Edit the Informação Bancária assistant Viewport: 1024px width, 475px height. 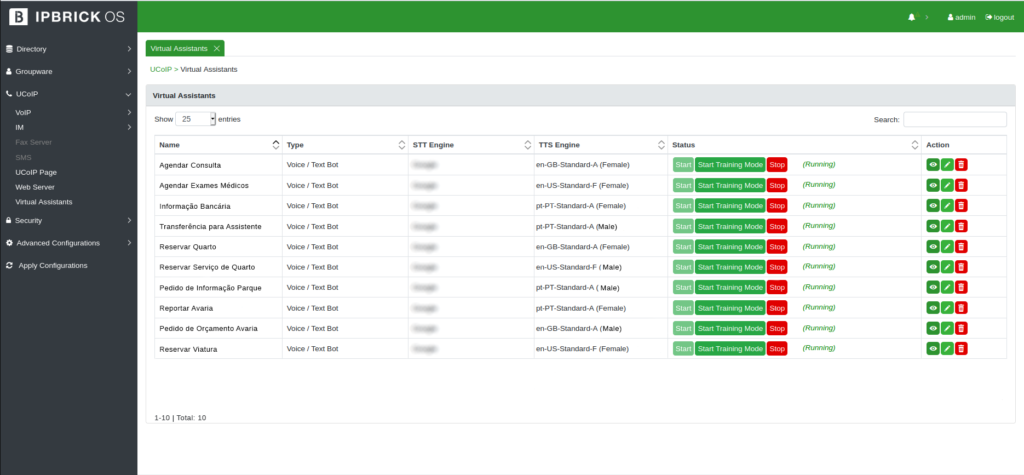click(947, 206)
